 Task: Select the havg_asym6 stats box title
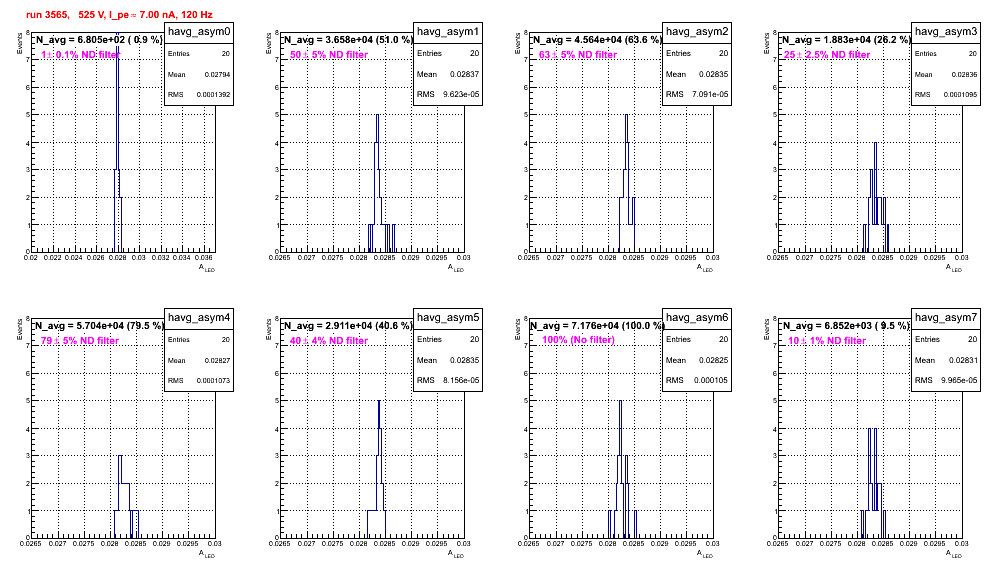697,317
